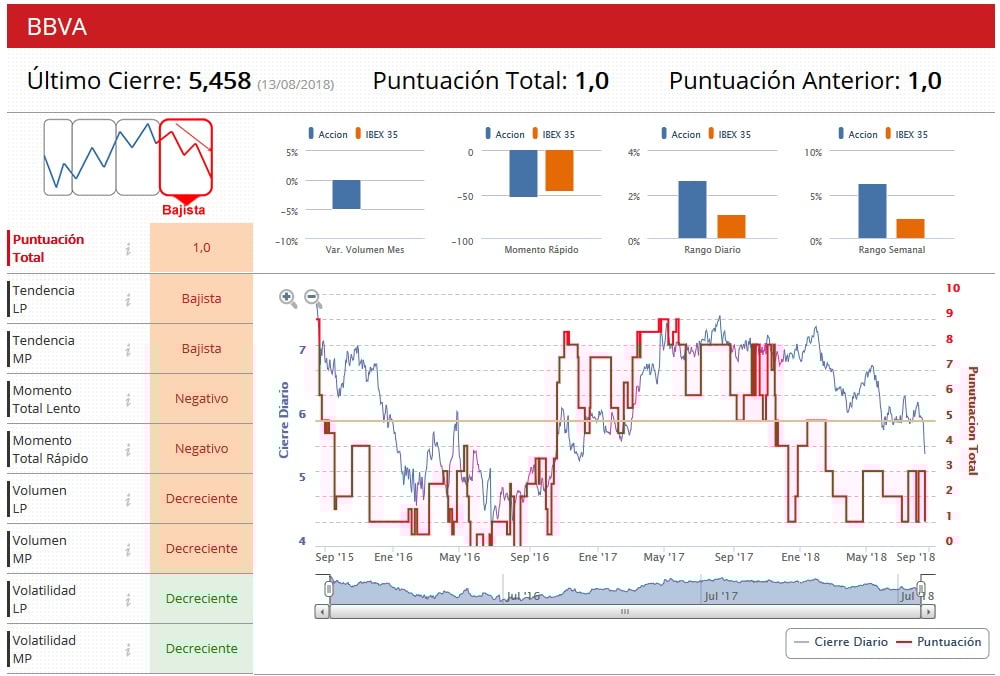Open info icon for Volumen LP
Image resolution: width=1000 pixels, height=676 pixels.
coord(128,499)
